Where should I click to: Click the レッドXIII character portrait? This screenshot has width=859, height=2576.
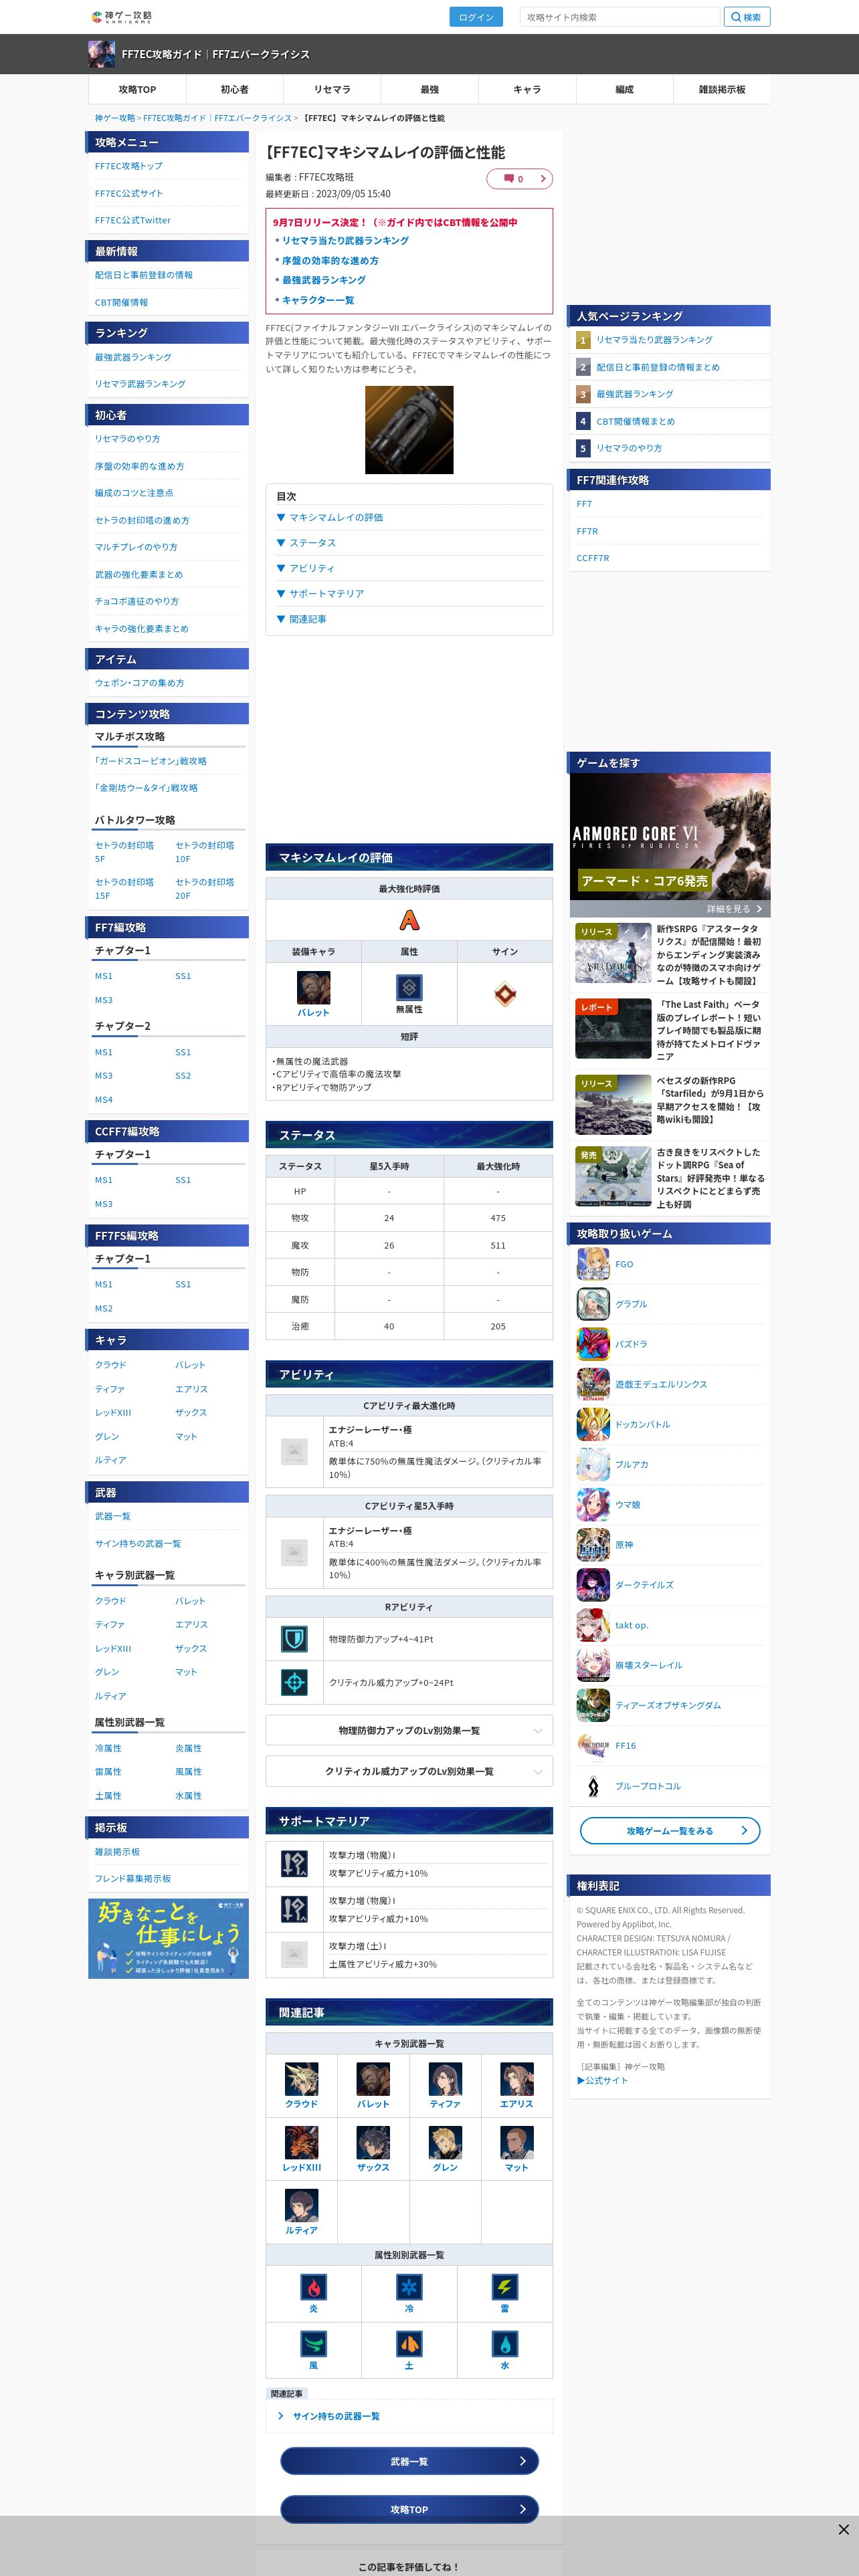click(302, 2142)
